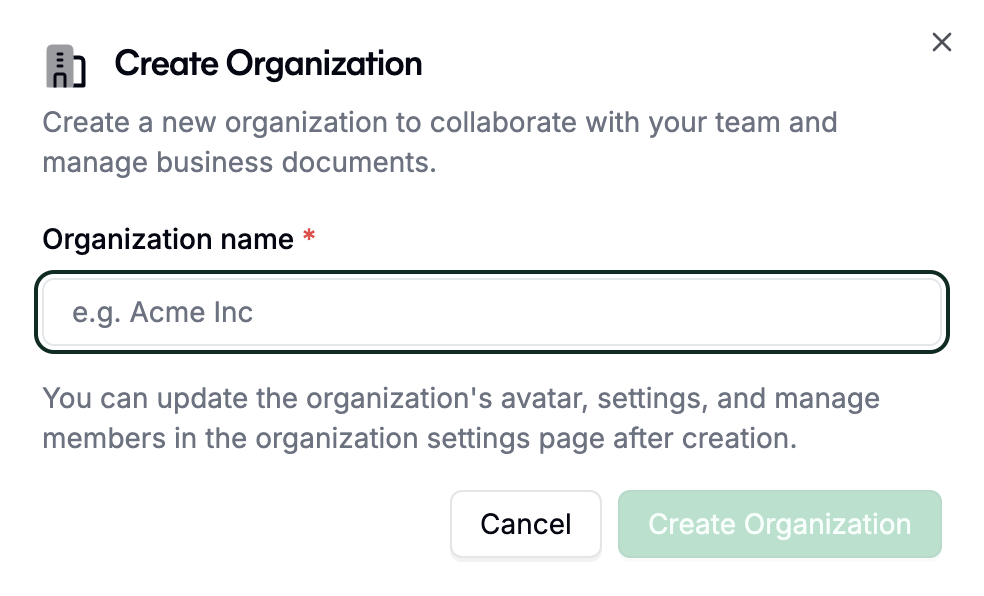
Task: Focus the Organization name input field
Action: tap(492, 313)
